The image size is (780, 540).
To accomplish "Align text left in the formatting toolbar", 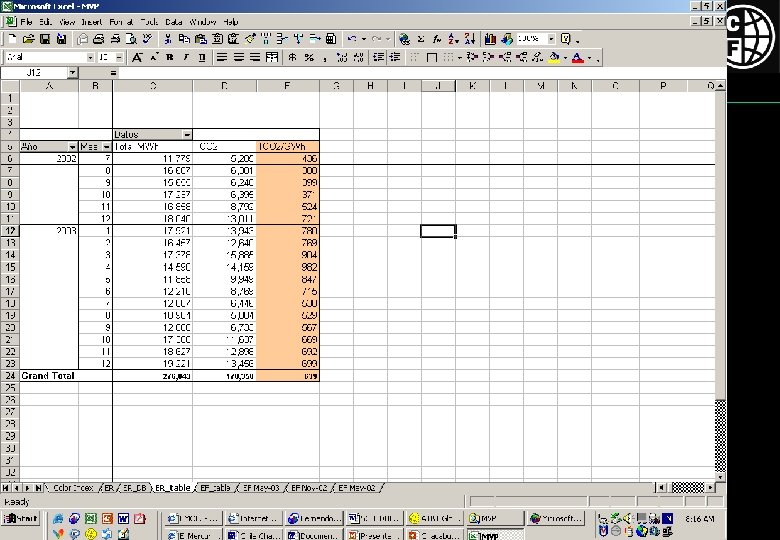I will tap(222, 58).
